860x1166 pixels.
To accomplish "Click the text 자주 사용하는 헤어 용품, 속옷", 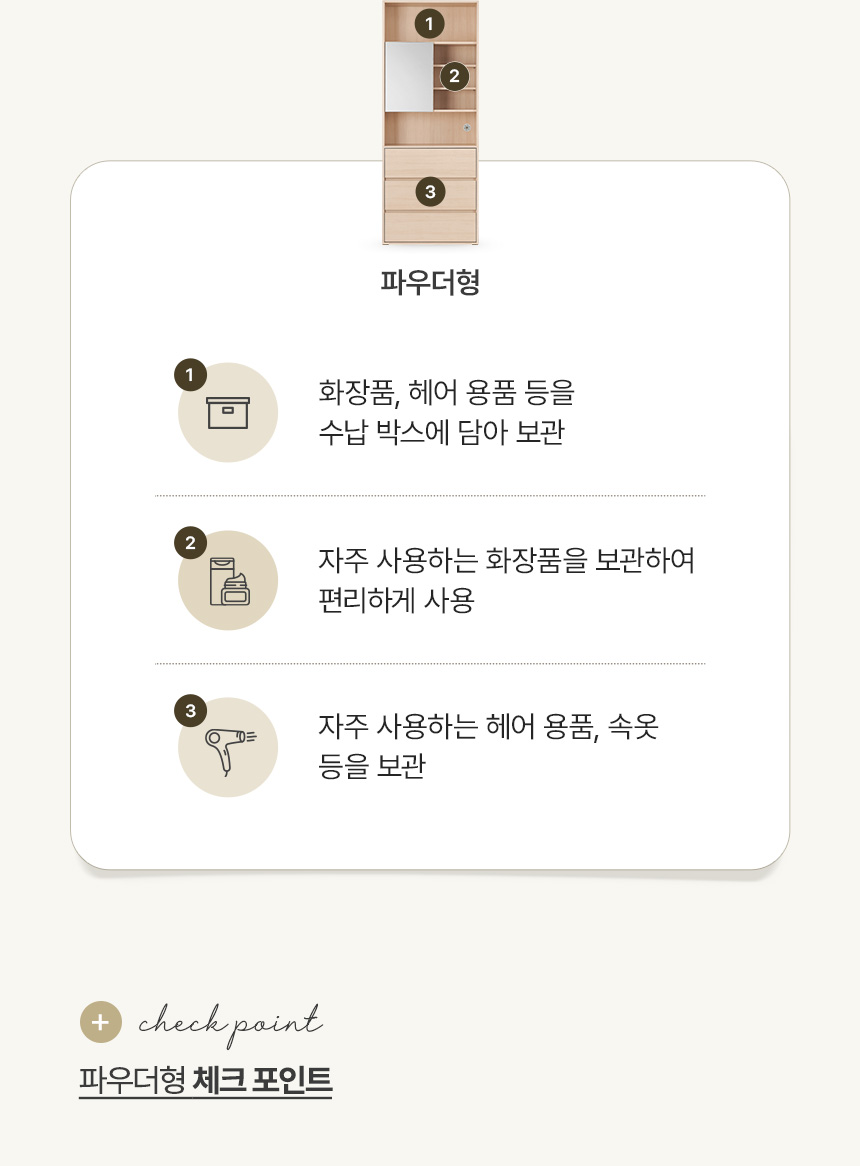I will (488, 727).
